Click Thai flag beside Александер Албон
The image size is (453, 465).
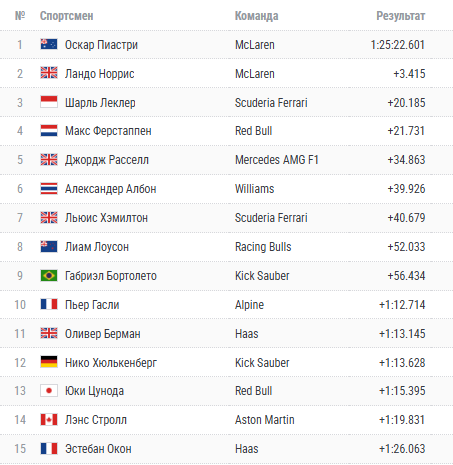coord(49,188)
